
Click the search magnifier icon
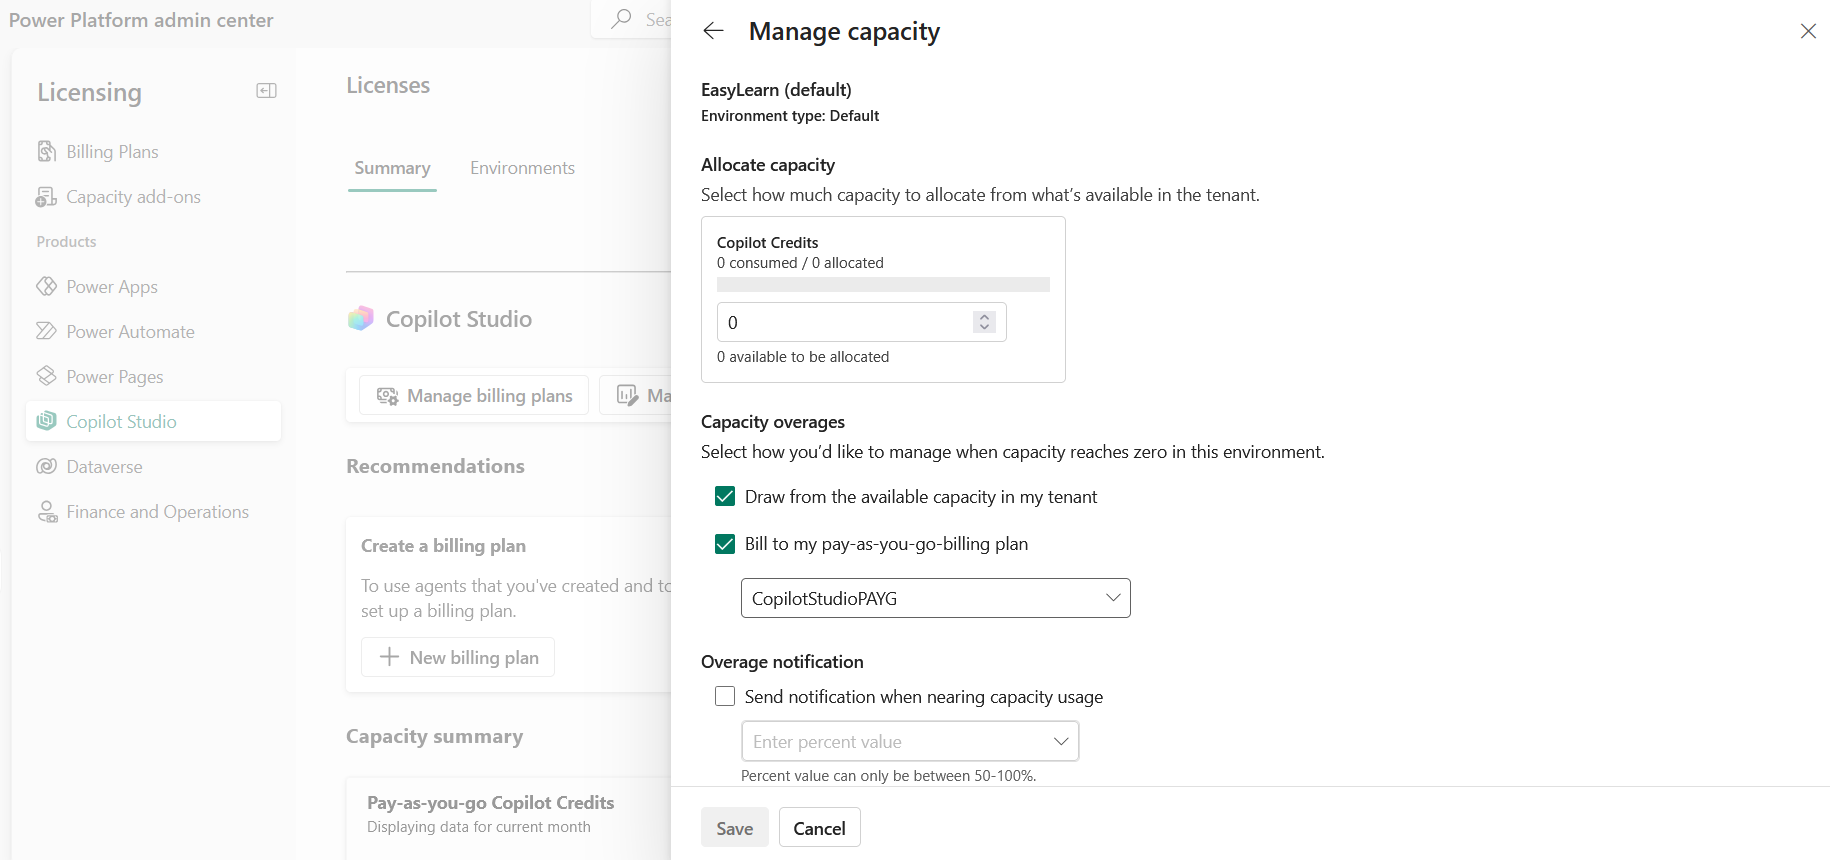tap(621, 19)
